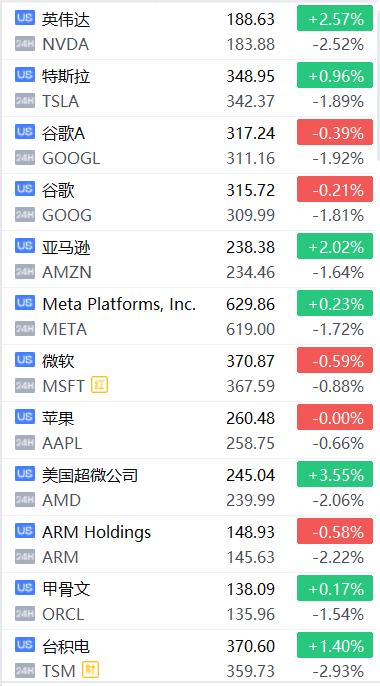Click the red -0.39% change badge for 谷歌A

pyautogui.click(x=335, y=132)
